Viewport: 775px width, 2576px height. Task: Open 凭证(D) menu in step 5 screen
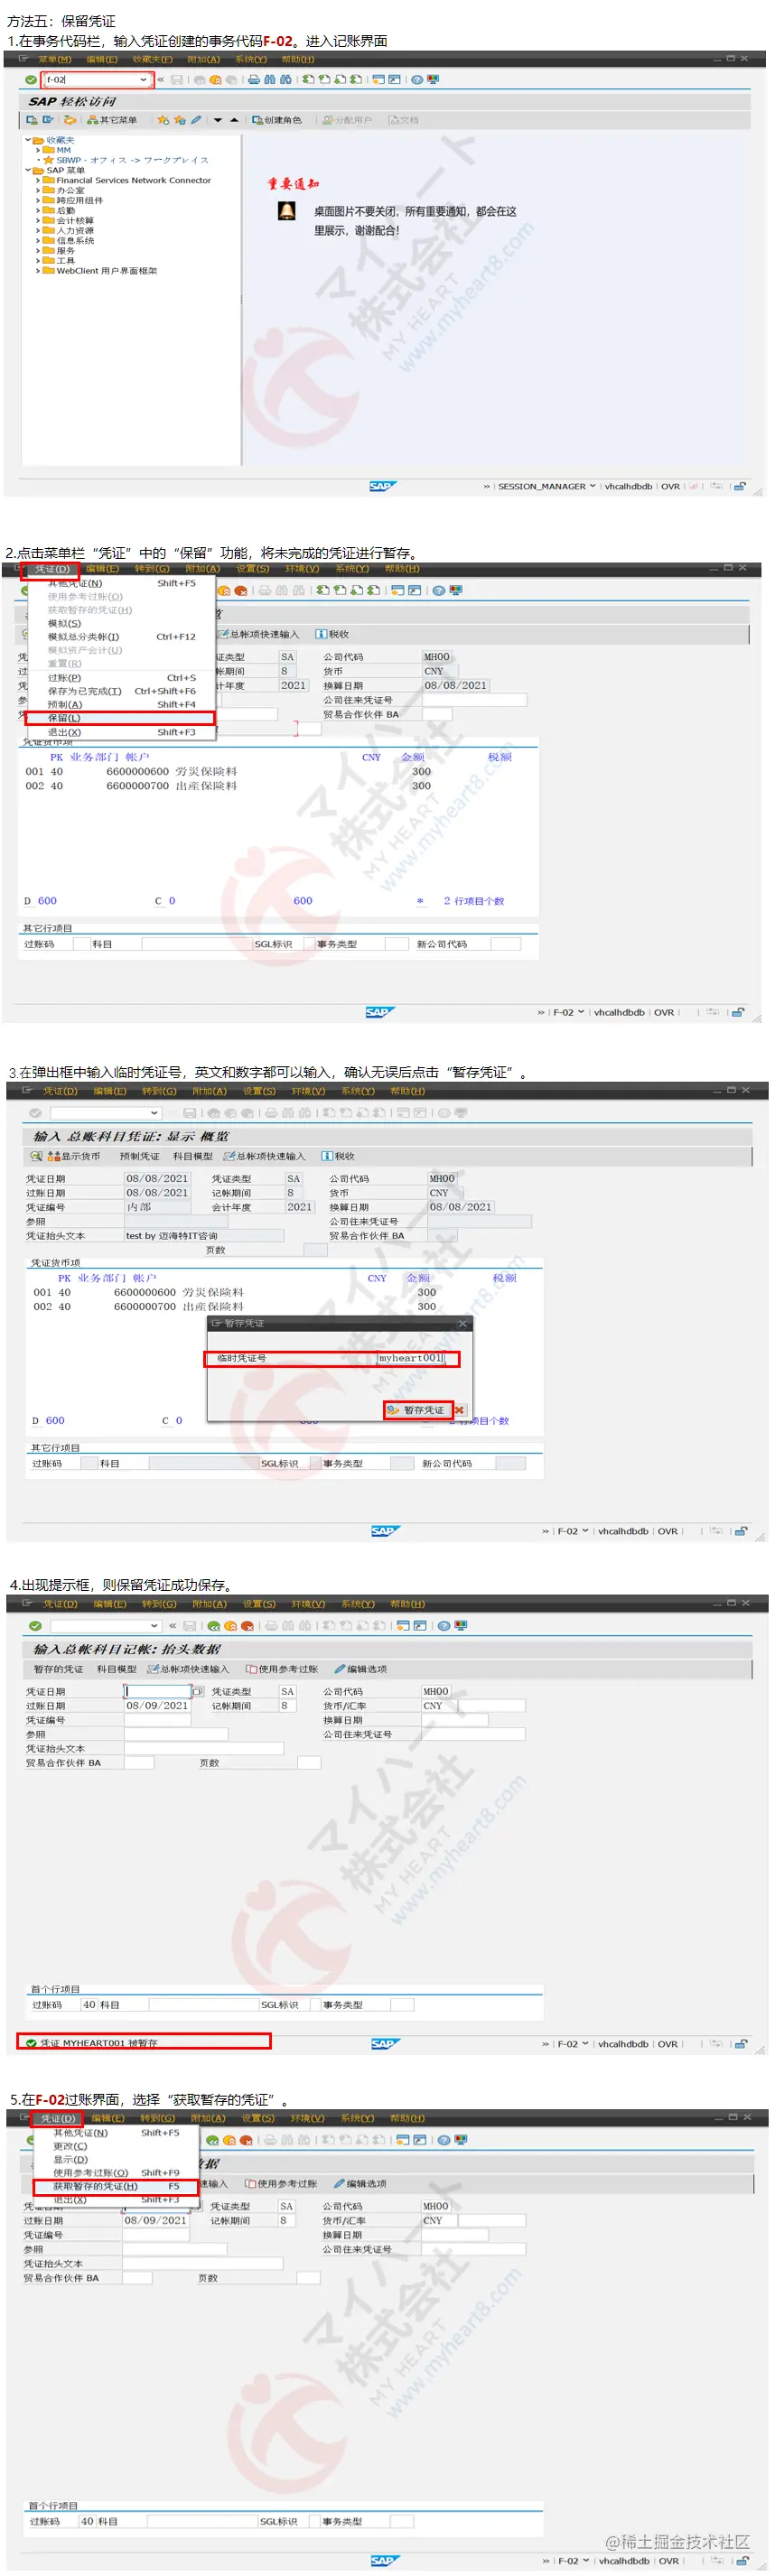tap(57, 2118)
